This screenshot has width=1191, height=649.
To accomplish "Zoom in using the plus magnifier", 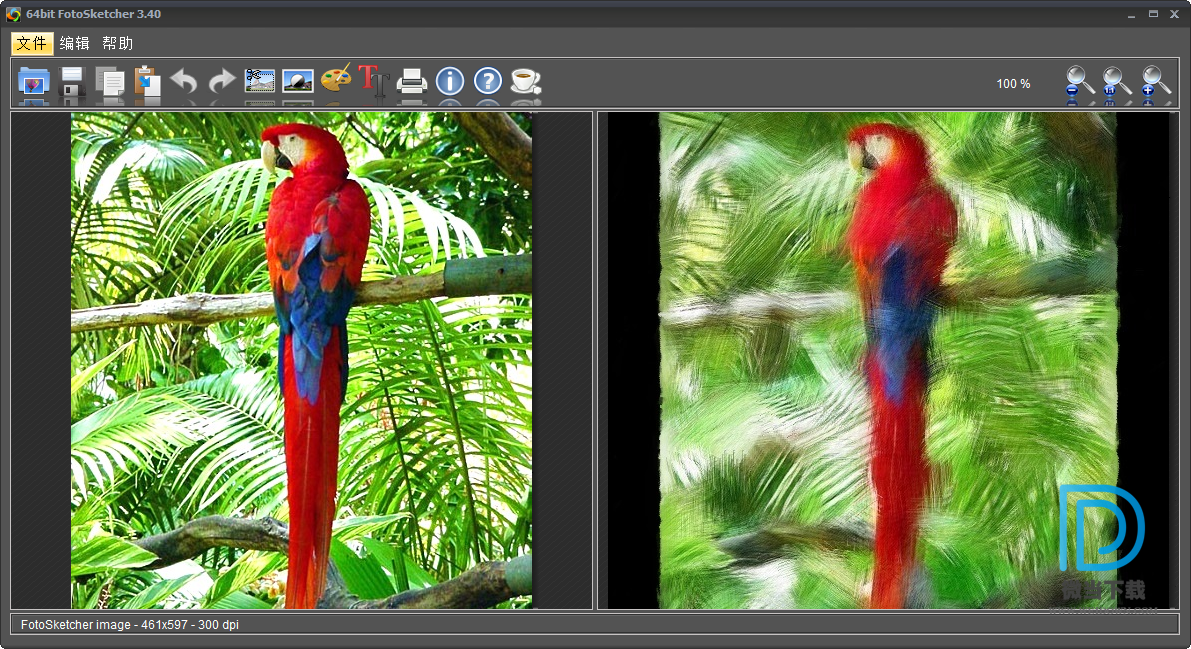I will tap(1155, 83).
